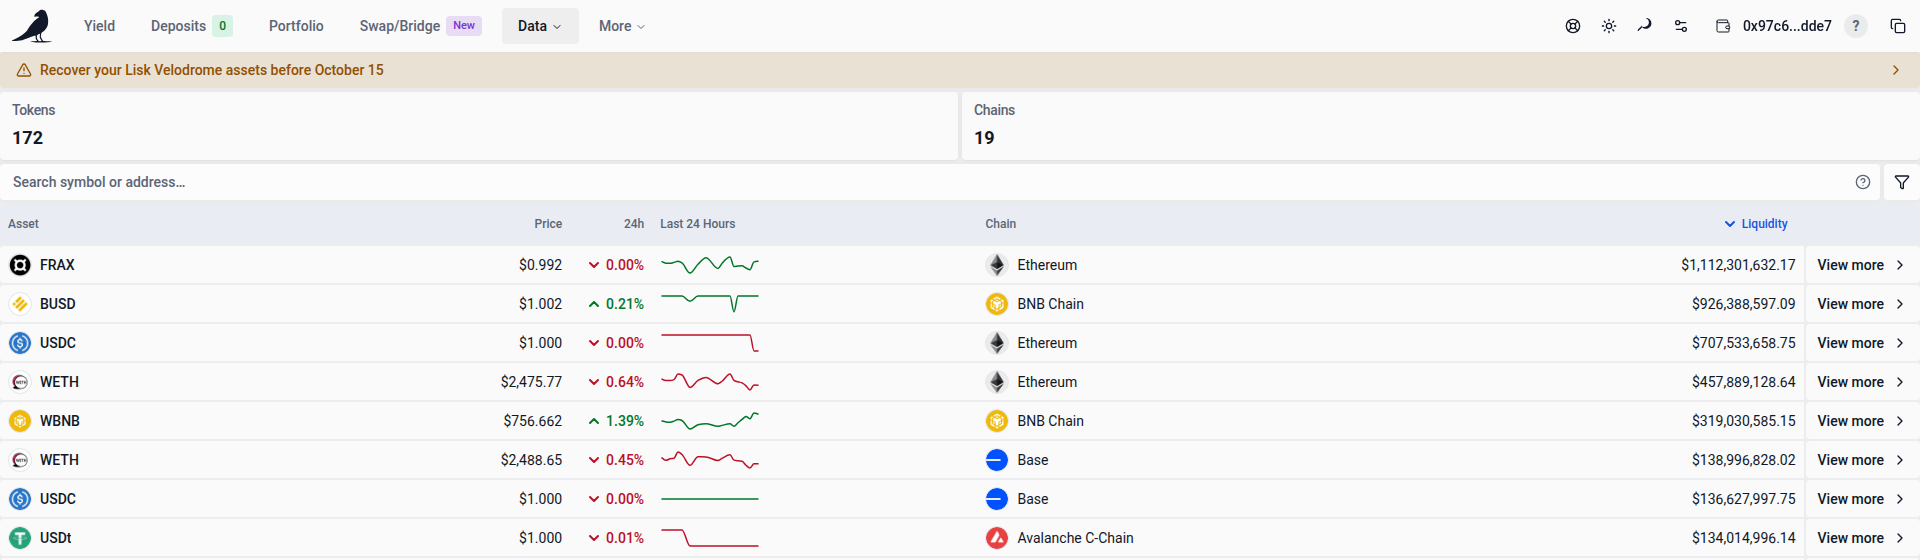Image resolution: width=1920 pixels, height=560 pixels.
Task: Click the warning triangle in the Lisk banner
Action: (24, 70)
